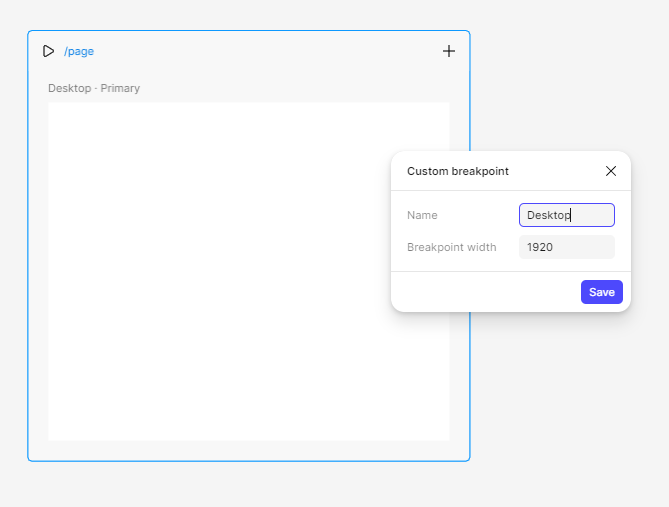Screen dimensions: 669x507
Task: Select the Desktop - Primary label
Action: coord(94,88)
